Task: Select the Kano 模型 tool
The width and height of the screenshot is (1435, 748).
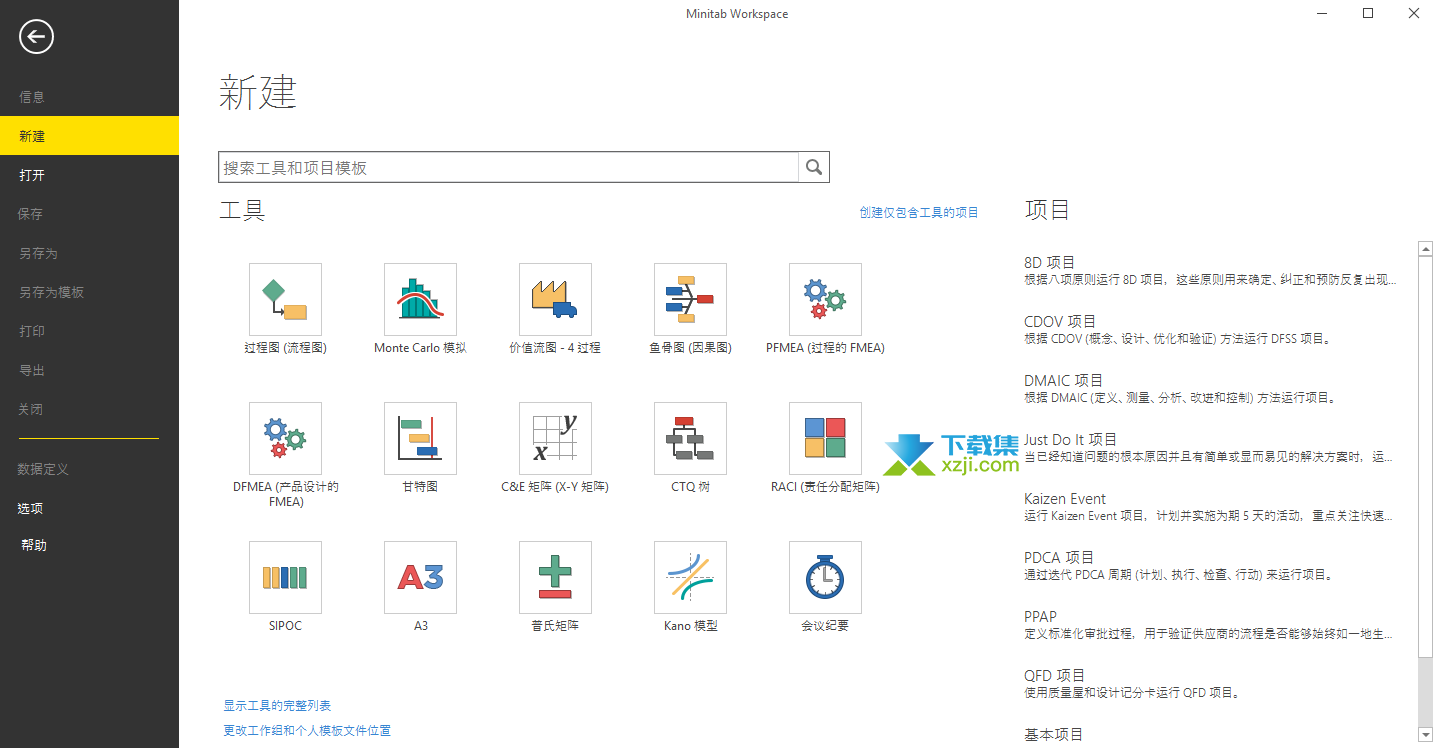Action: [689, 577]
